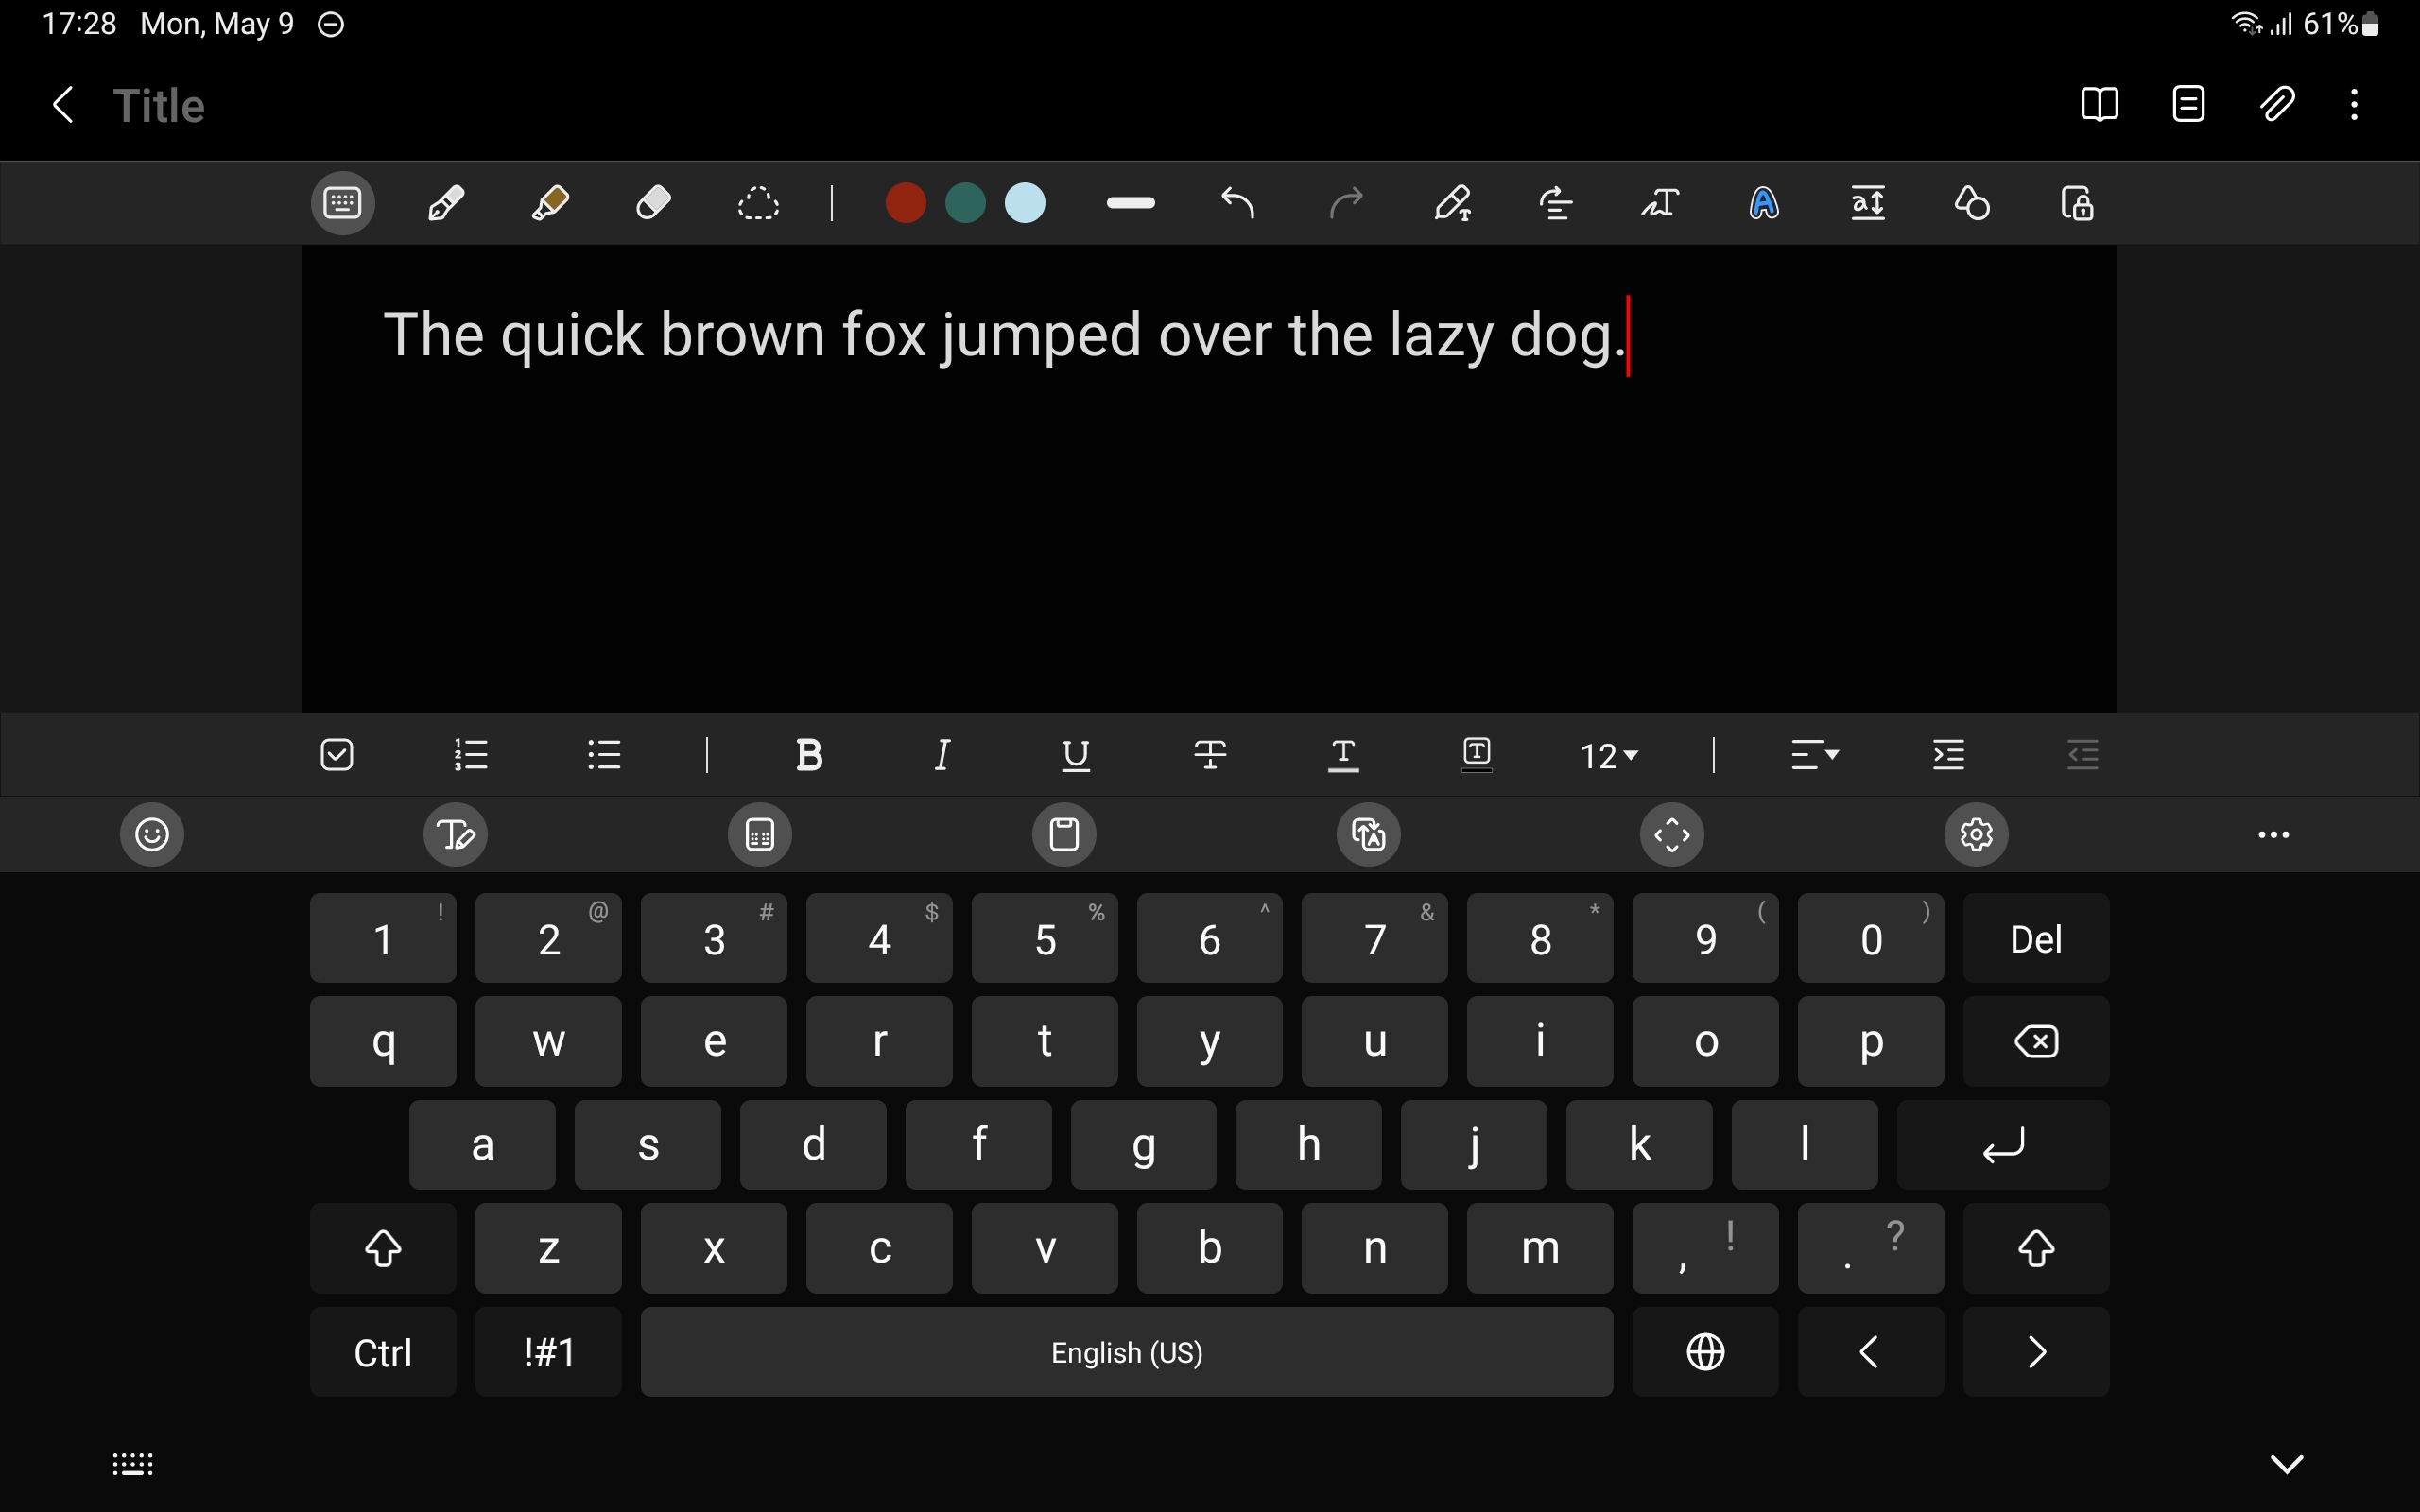This screenshot has width=2420, height=1512.
Task: Collapse keyboard with down chevron
Action: click(2286, 1464)
